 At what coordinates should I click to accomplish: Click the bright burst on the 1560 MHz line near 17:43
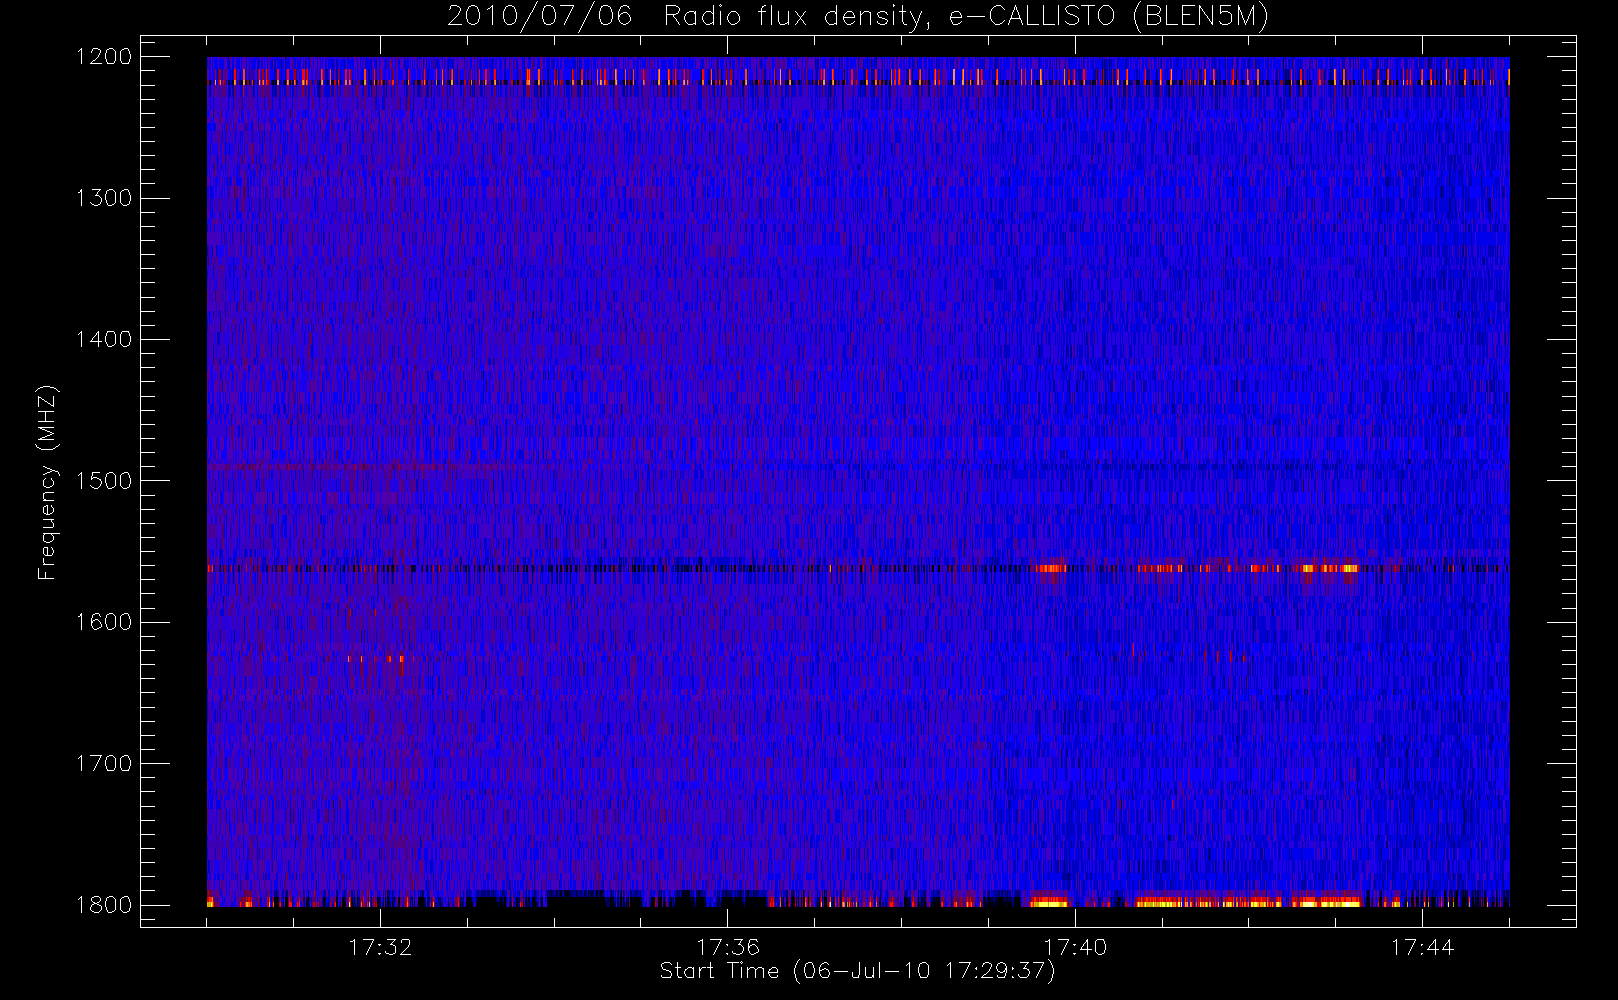1330,568
